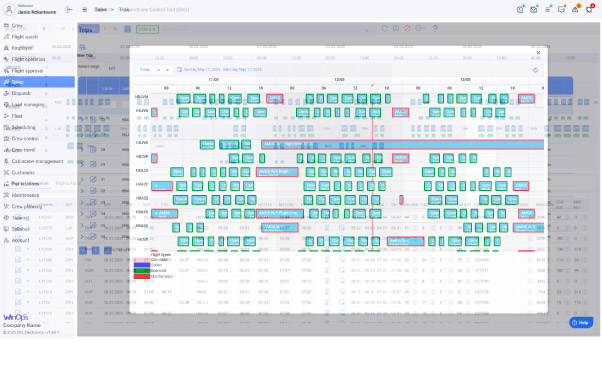Viewport: 602px width, 375px height.
Task: Open the mail envelope icon in header
Action: pyautogui.click(x=534, y=10)
